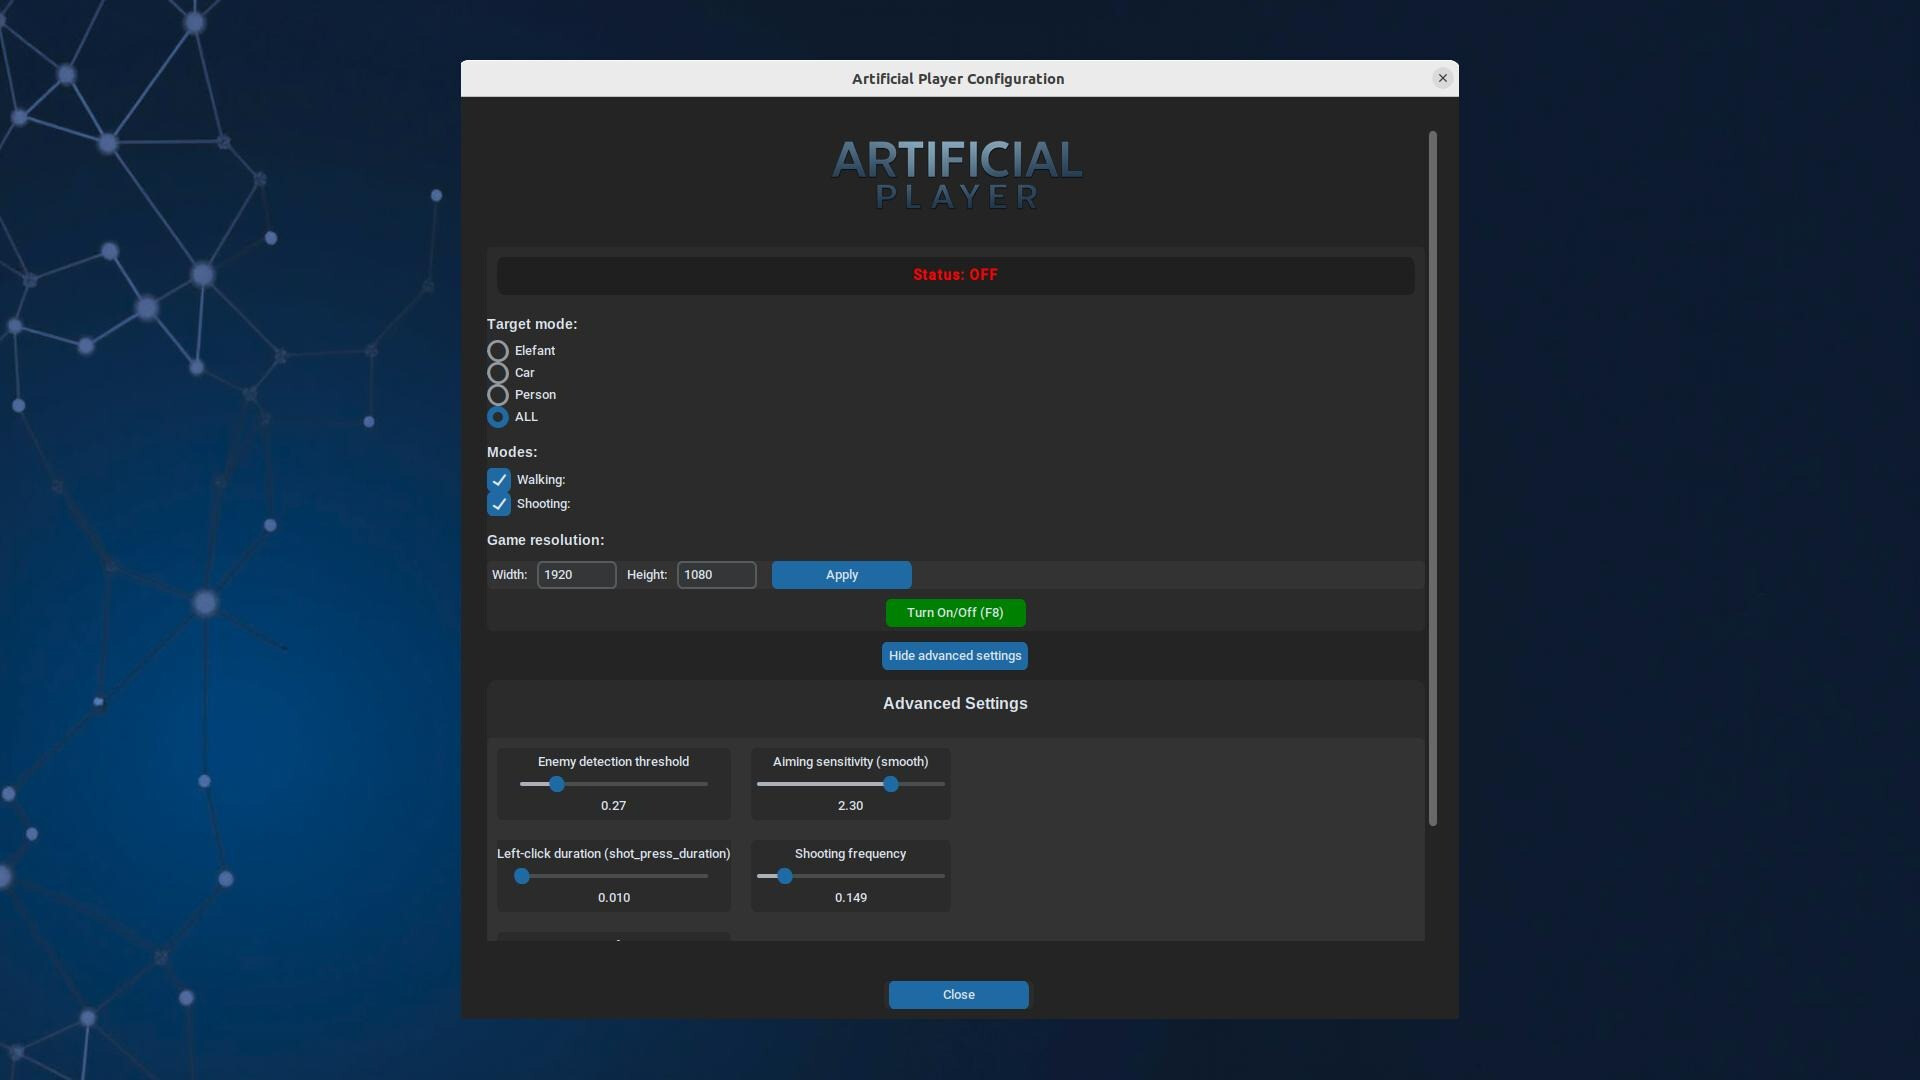Disable the Shooting mode checkbox
Viewport: 1920px width, 1080px height.
point(499,504)
